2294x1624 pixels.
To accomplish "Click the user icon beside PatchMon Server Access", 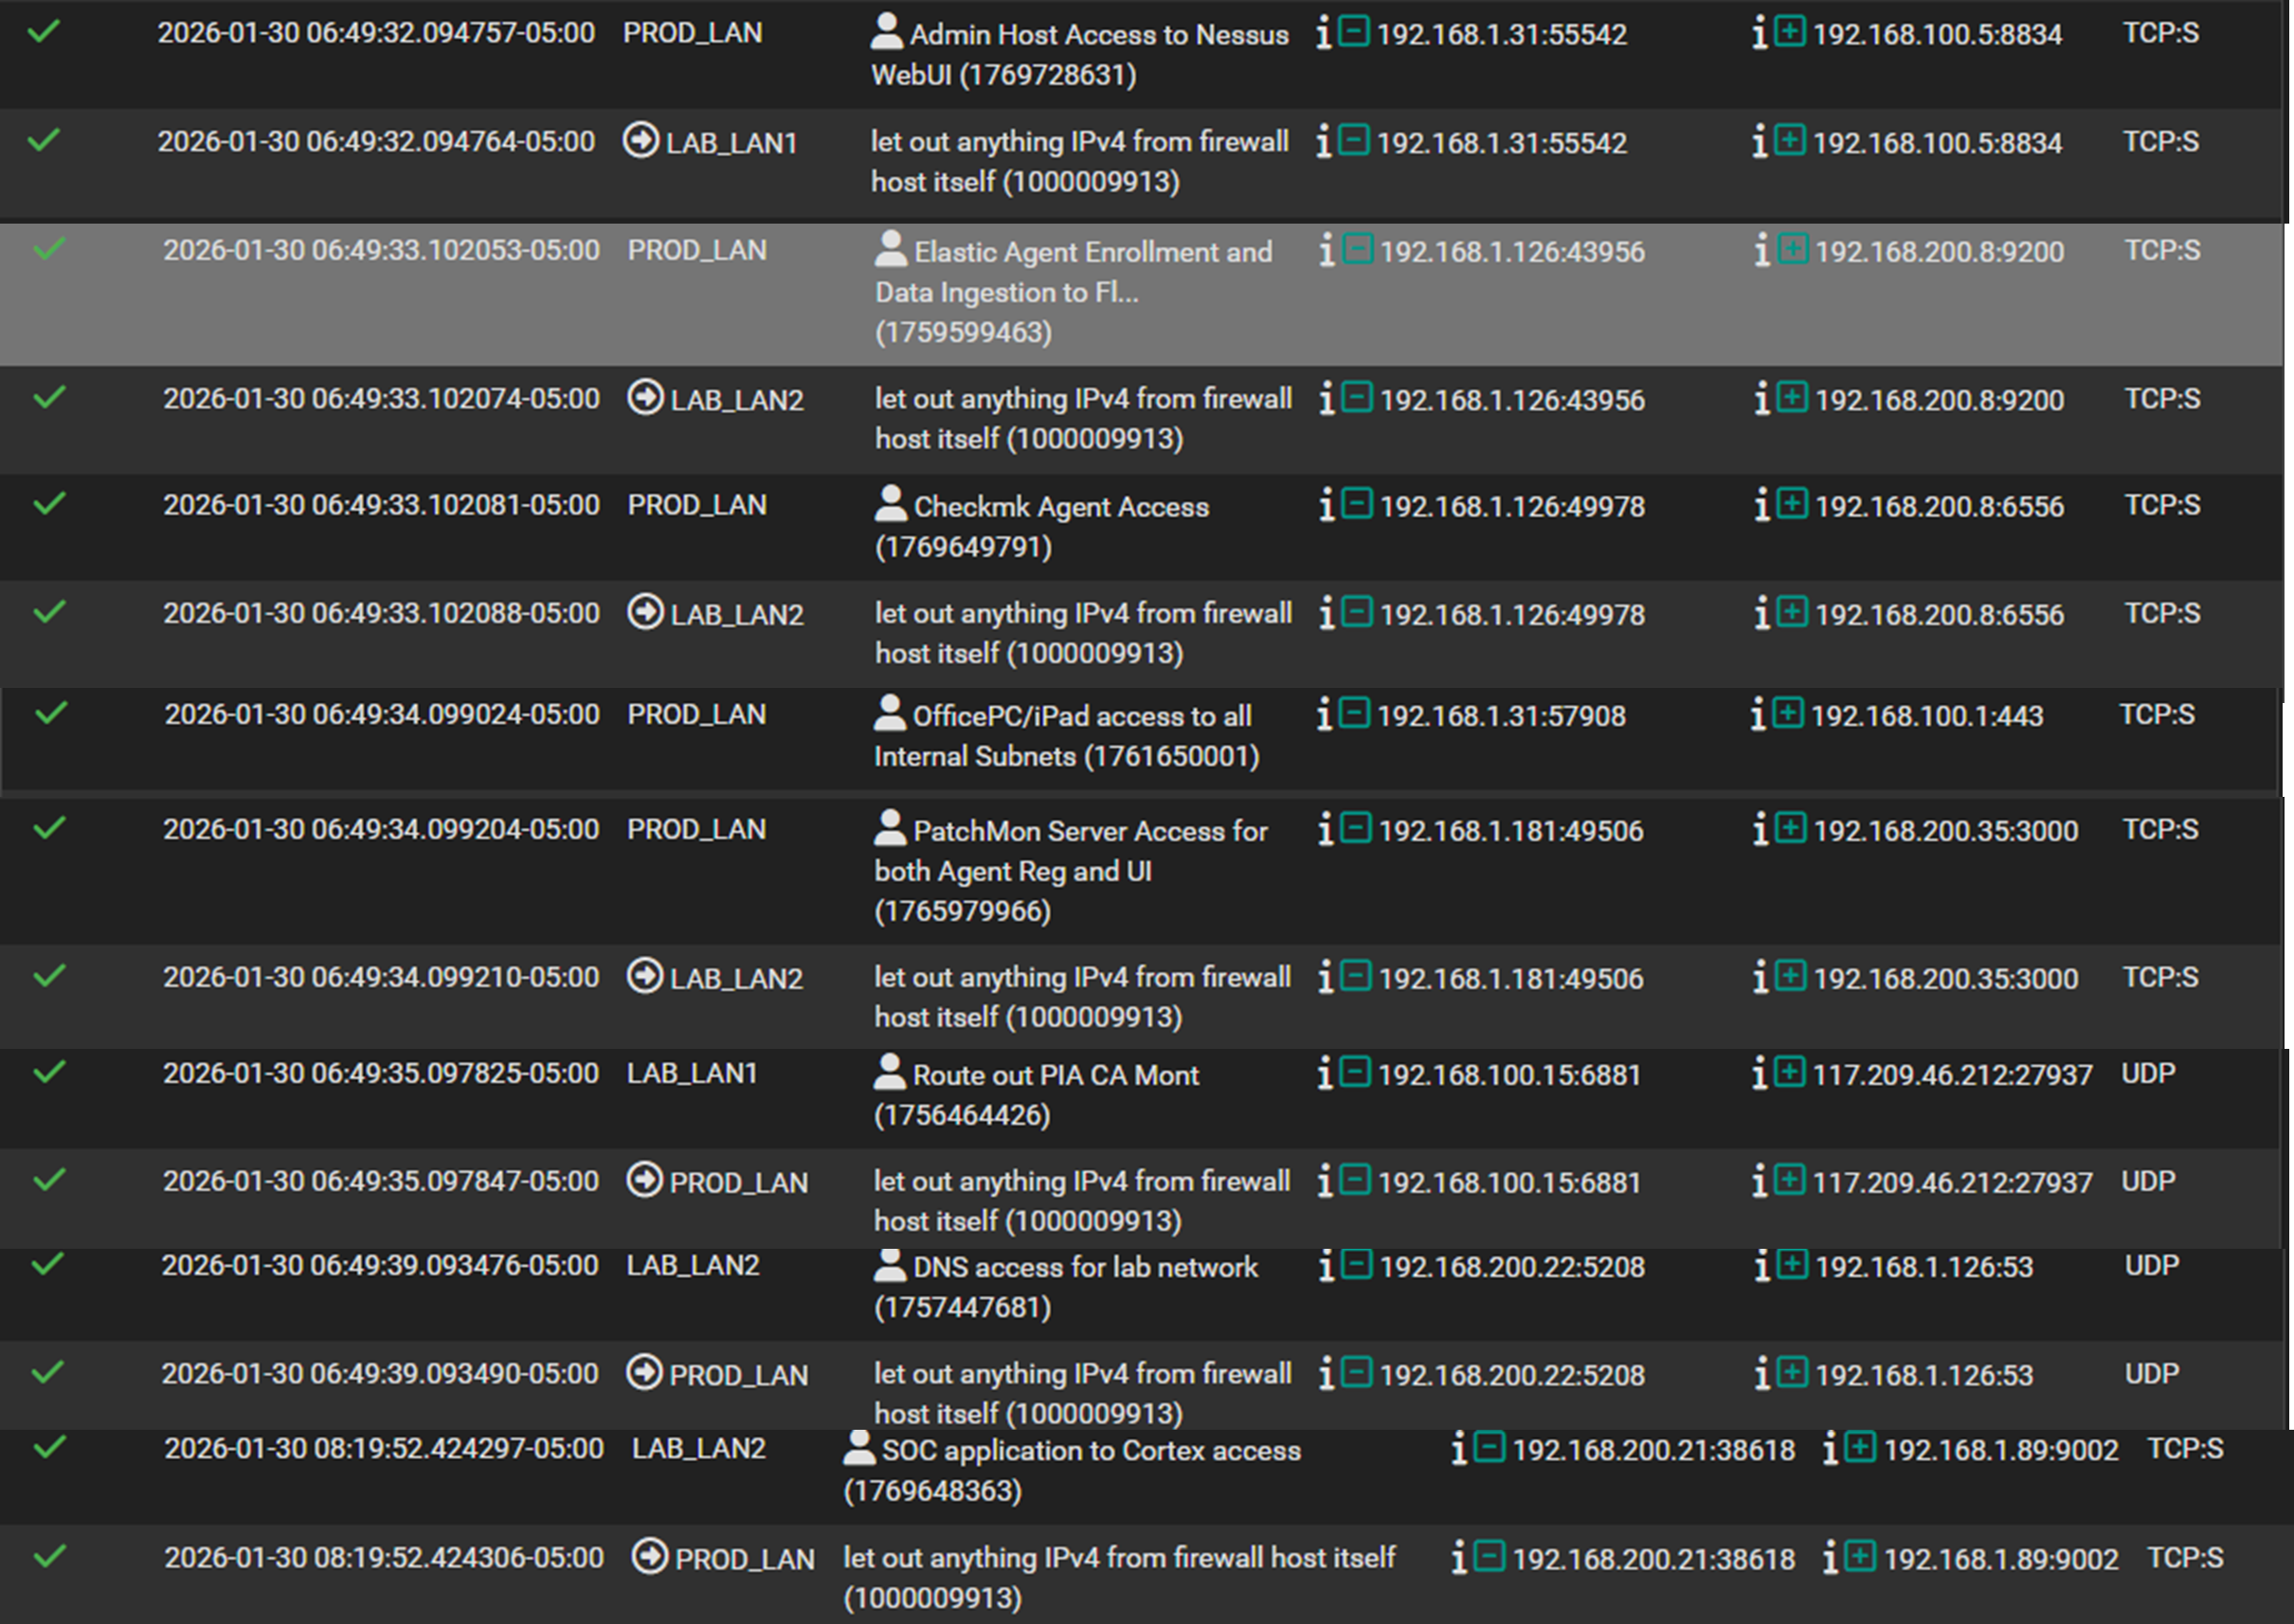I will [891, 829].
